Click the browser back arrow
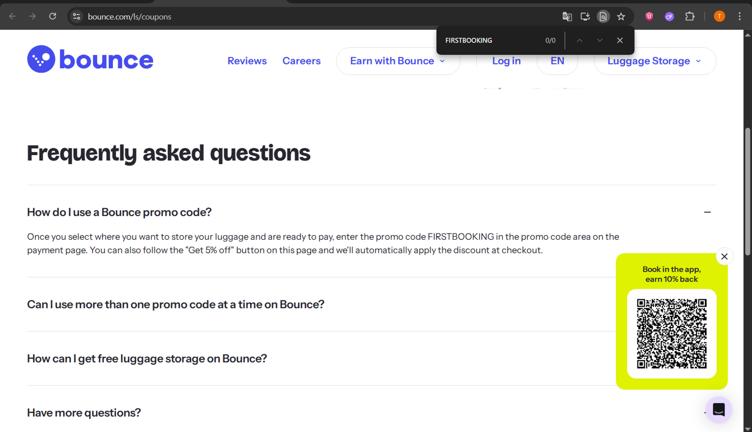This screenshot has height=432, width=752. (12, 16)
